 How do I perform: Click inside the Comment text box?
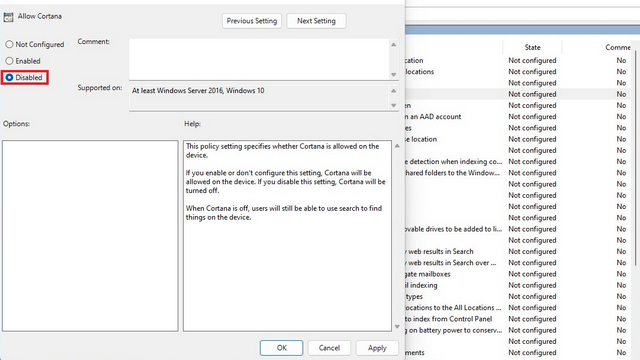(259, 59)
